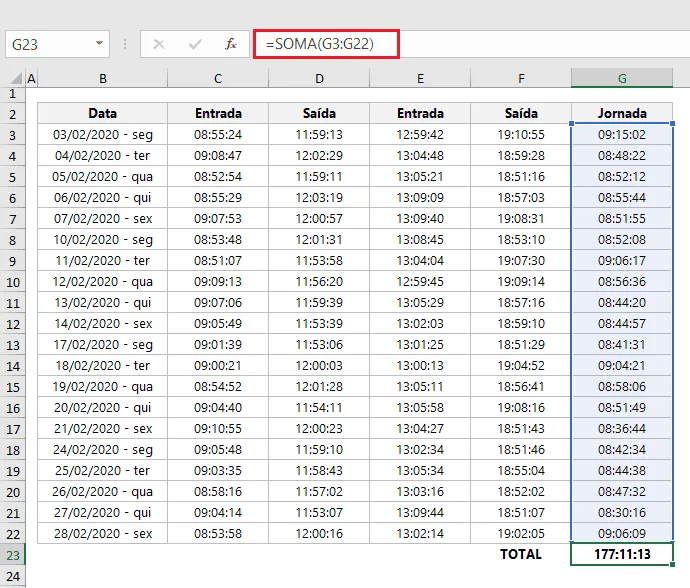
Task: Select date cell '07/02/2020 - sex'
Action: coord(103,218)
